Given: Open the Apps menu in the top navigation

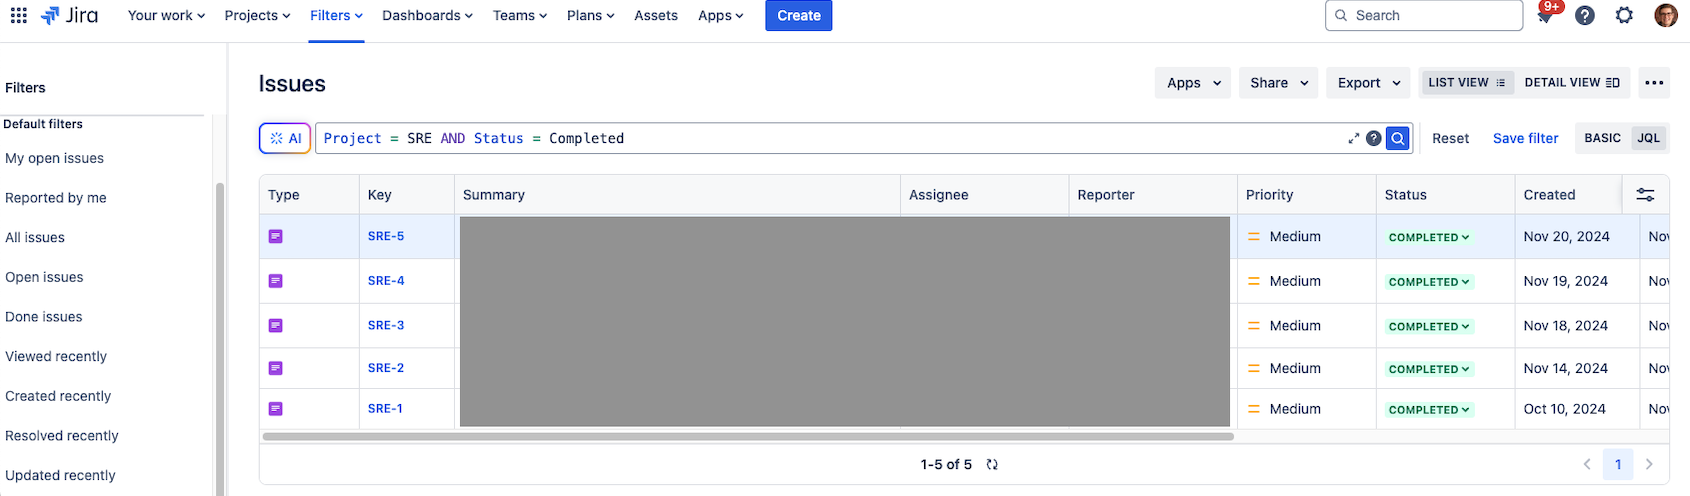Looking at the screenshot, I should 721,15.
